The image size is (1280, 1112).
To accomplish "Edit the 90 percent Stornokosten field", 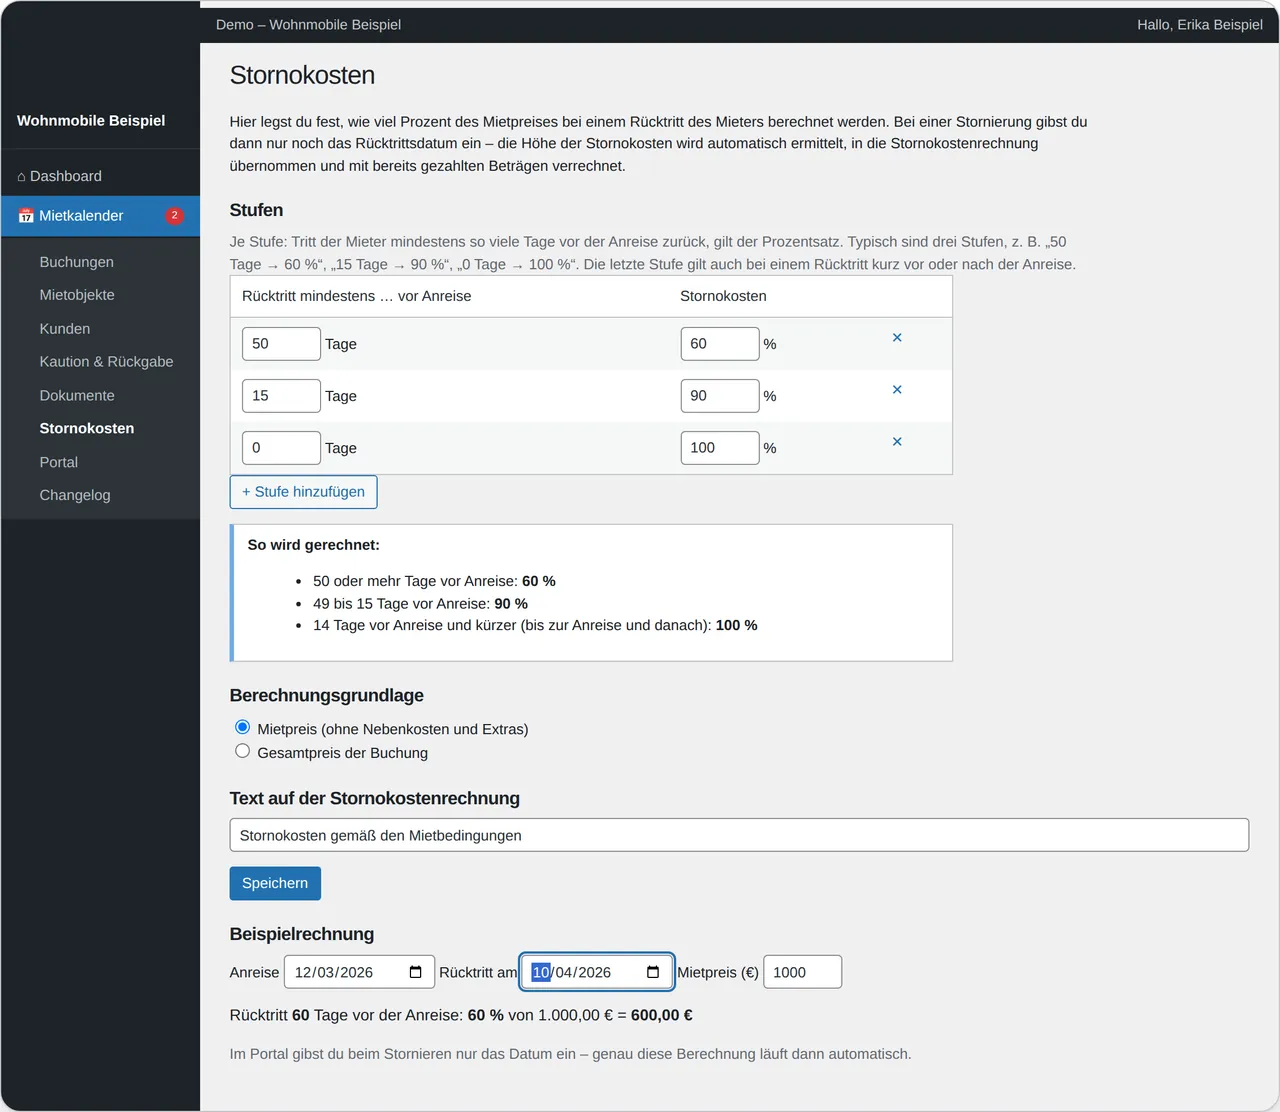I will (720, 396).
